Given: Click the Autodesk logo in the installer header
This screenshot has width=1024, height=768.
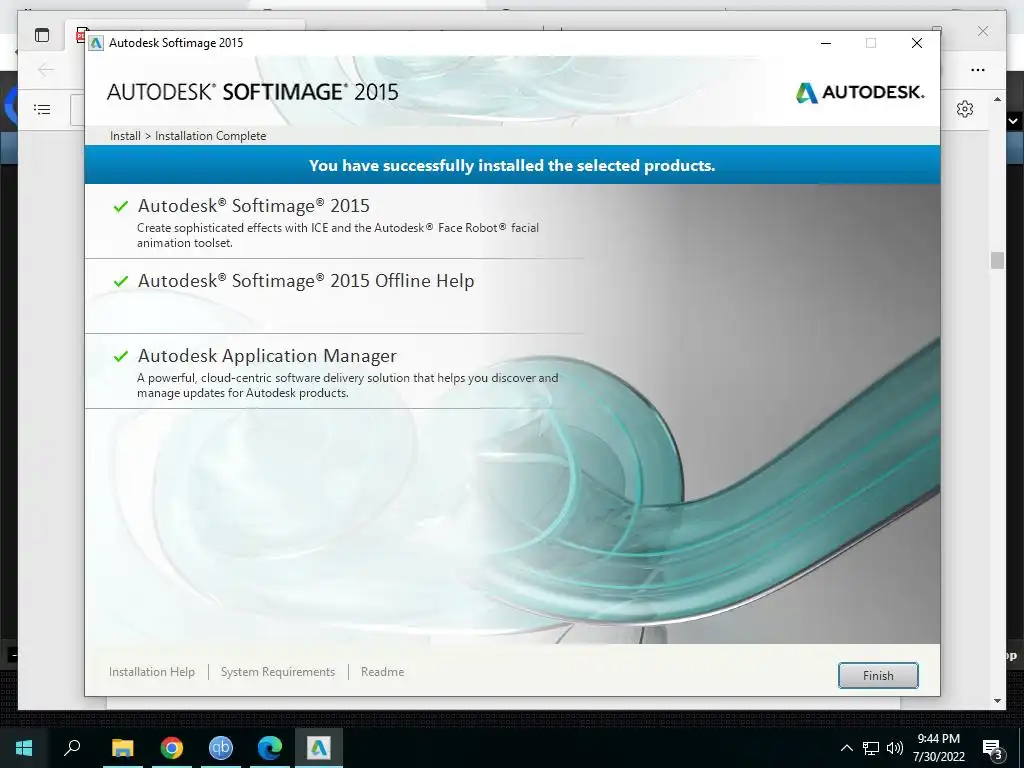Looking at the screenshot, I should [859, 92].
